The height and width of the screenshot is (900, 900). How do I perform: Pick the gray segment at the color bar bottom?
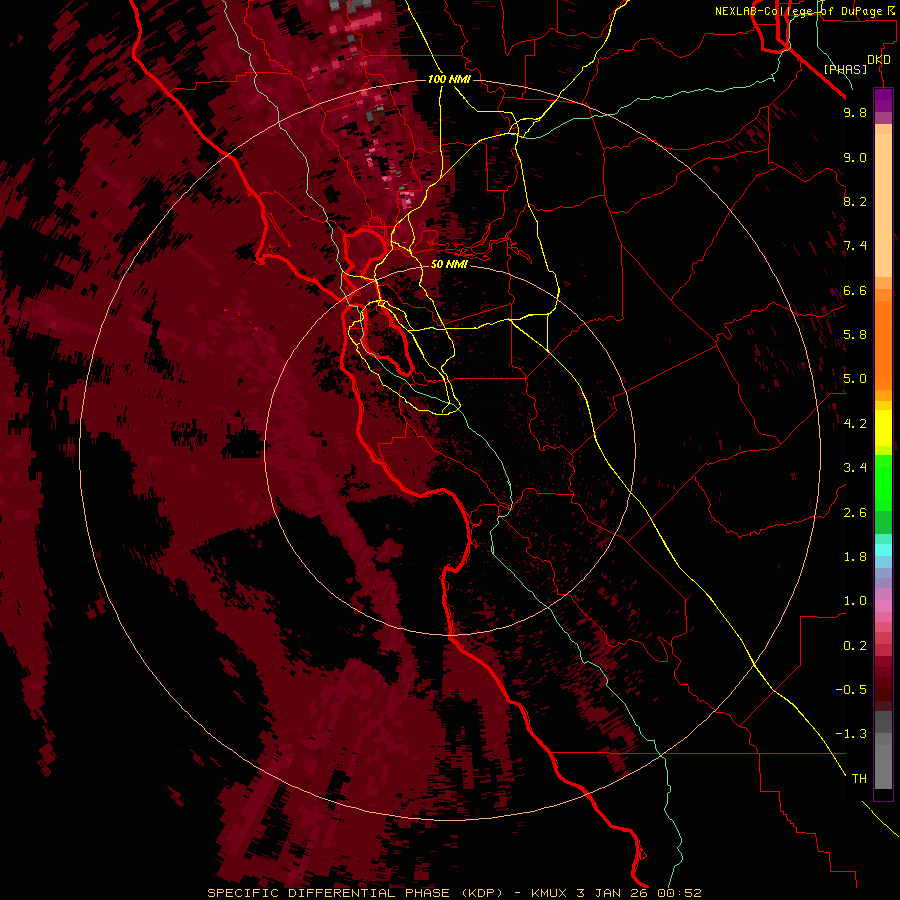883,766
